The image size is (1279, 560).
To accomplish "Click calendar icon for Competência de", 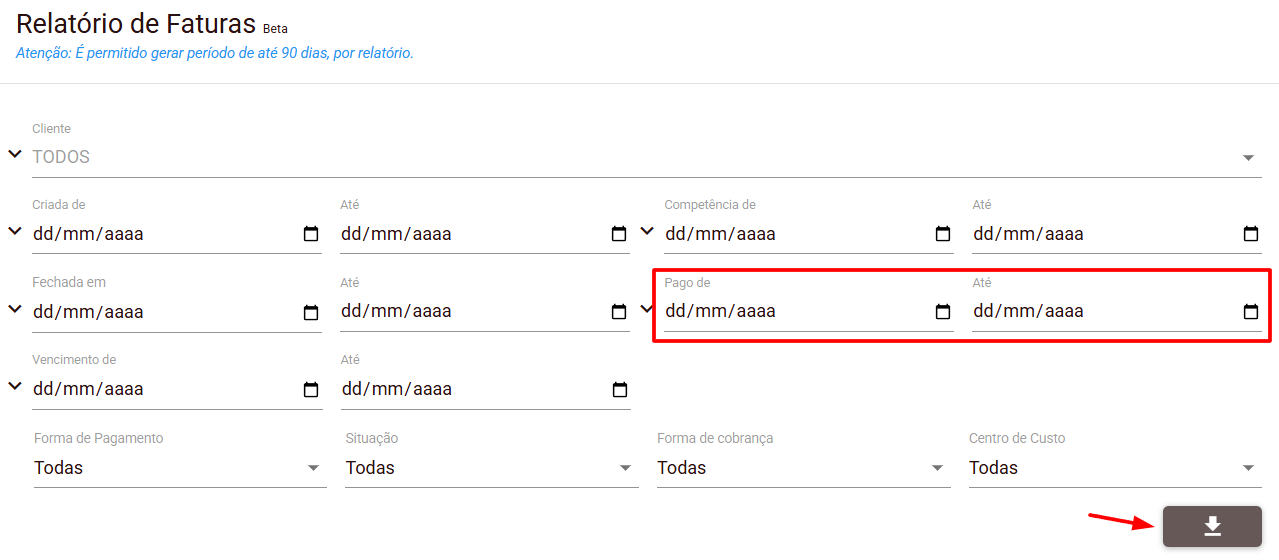I will pyautogui.click(x=943, y=234).
